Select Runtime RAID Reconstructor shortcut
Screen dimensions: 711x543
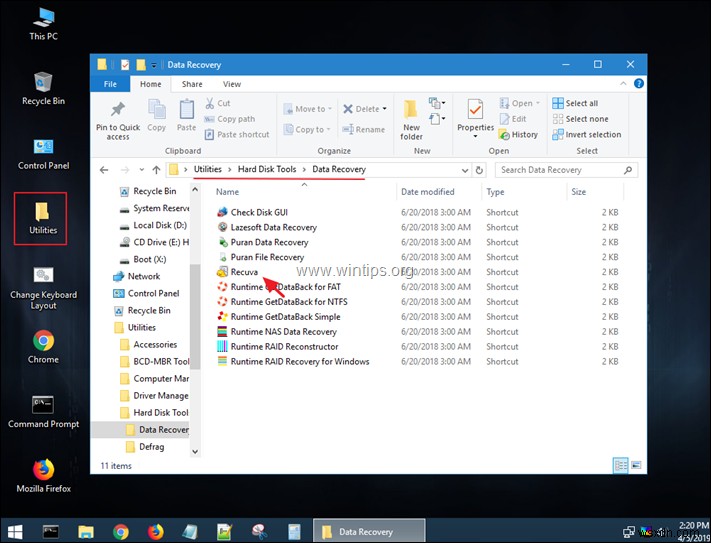(x=284, y=346)
